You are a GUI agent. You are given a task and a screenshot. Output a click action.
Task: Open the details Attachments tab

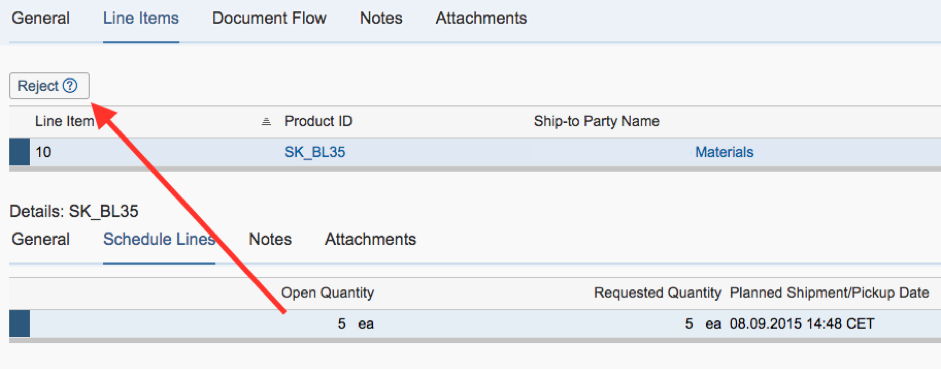coord(370,239)
